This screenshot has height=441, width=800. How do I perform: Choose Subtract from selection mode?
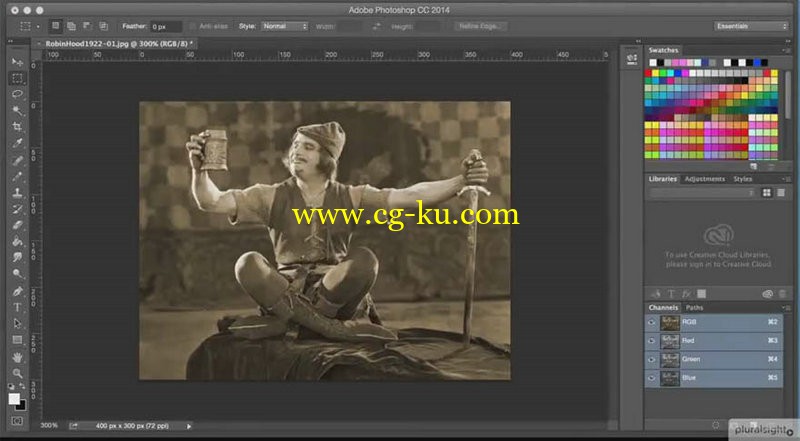pyautogui.click(x=87, y=26)
